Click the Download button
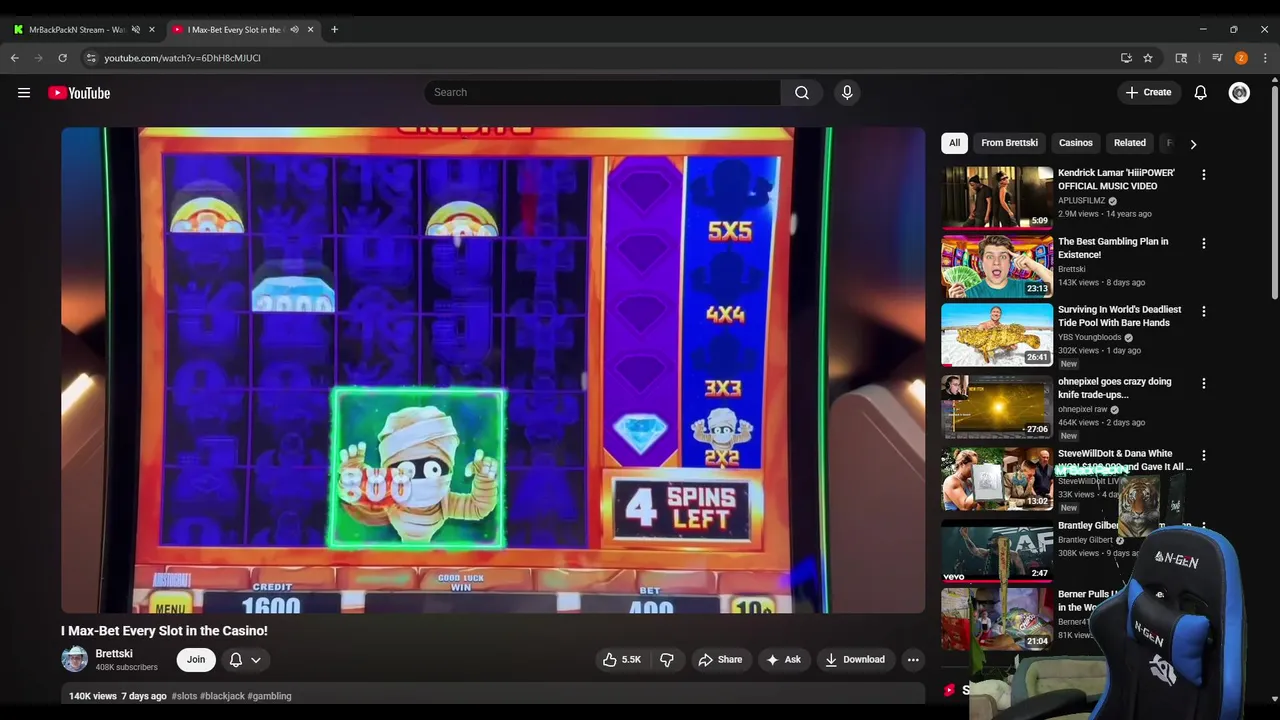This screenshot has width=1280, height=720. [855, 660]
